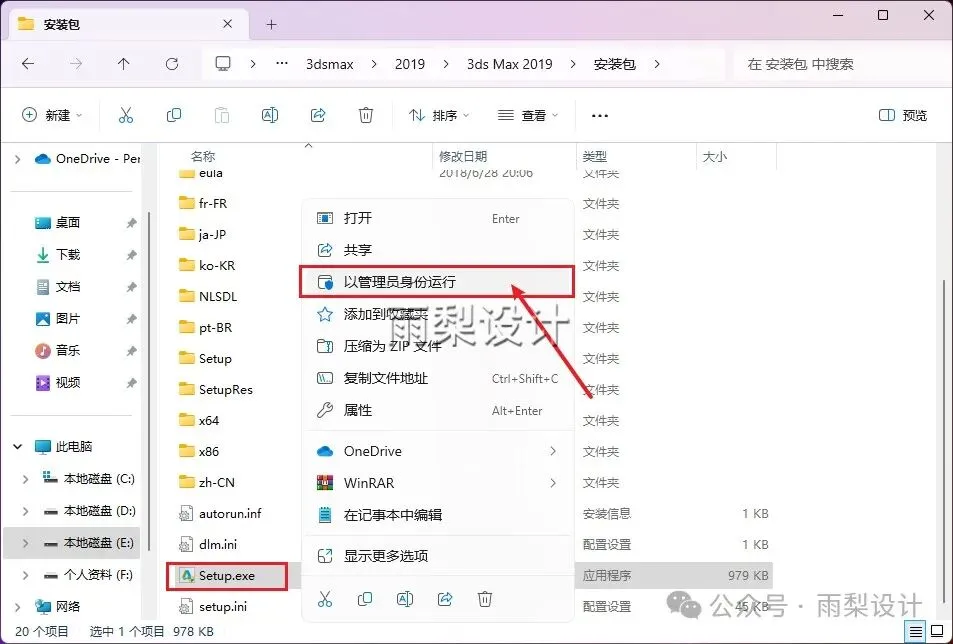
Task: Choose 添加到收藏夹 from the context menu
Action: click(x=438, y=314)
